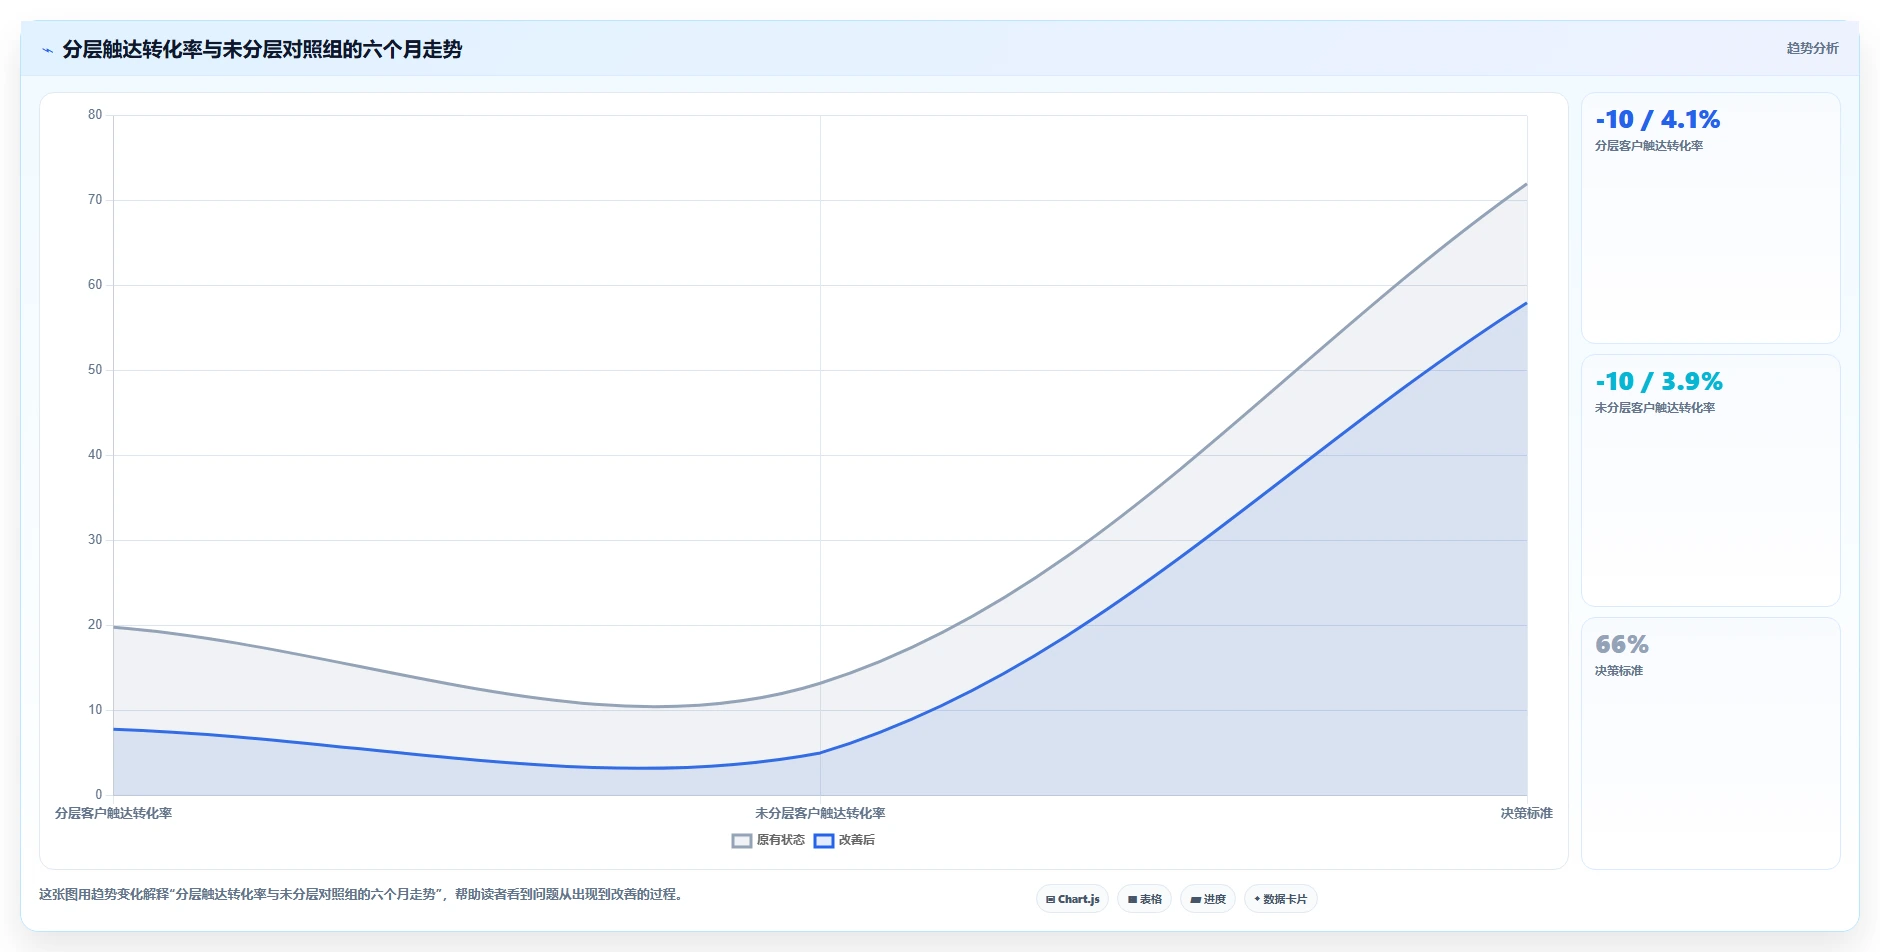Click the x-axis label 决策标准
Viewport: 1880px width, 952px height.
[x=1526, y=813]
